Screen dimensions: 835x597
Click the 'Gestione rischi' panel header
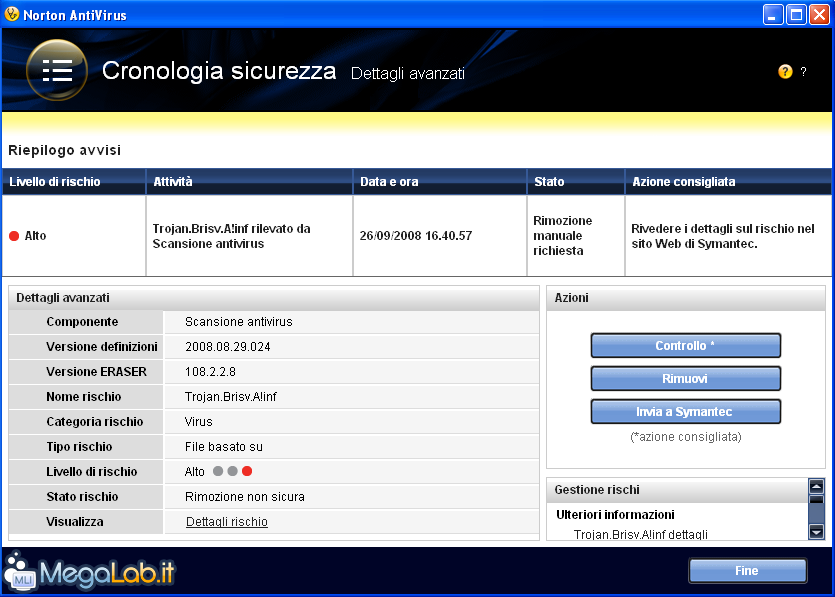(677, 490)
